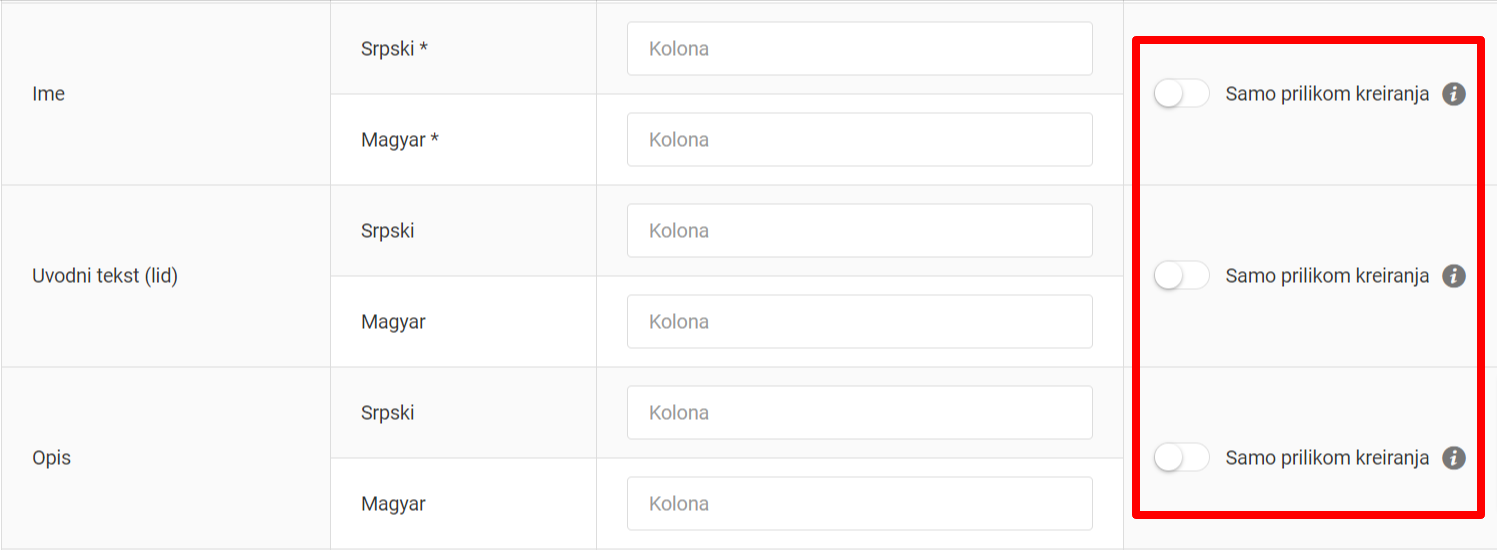Click the info icon in the Opis row
The image size is (1497, 550).
pyautogui.click(x=1454, y=458)
